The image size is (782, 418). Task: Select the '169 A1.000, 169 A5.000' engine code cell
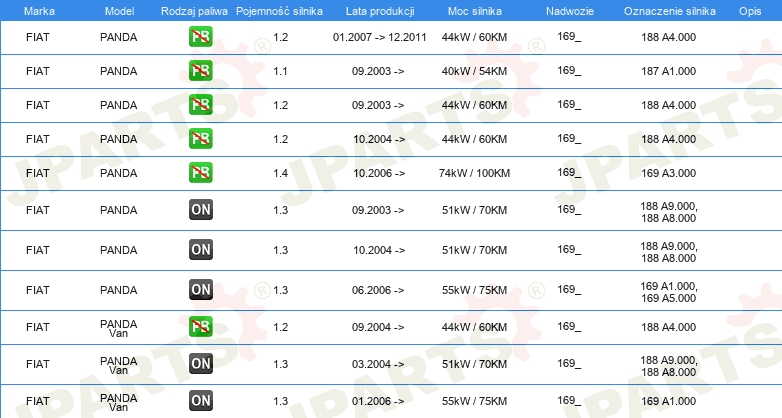[669, 292]
